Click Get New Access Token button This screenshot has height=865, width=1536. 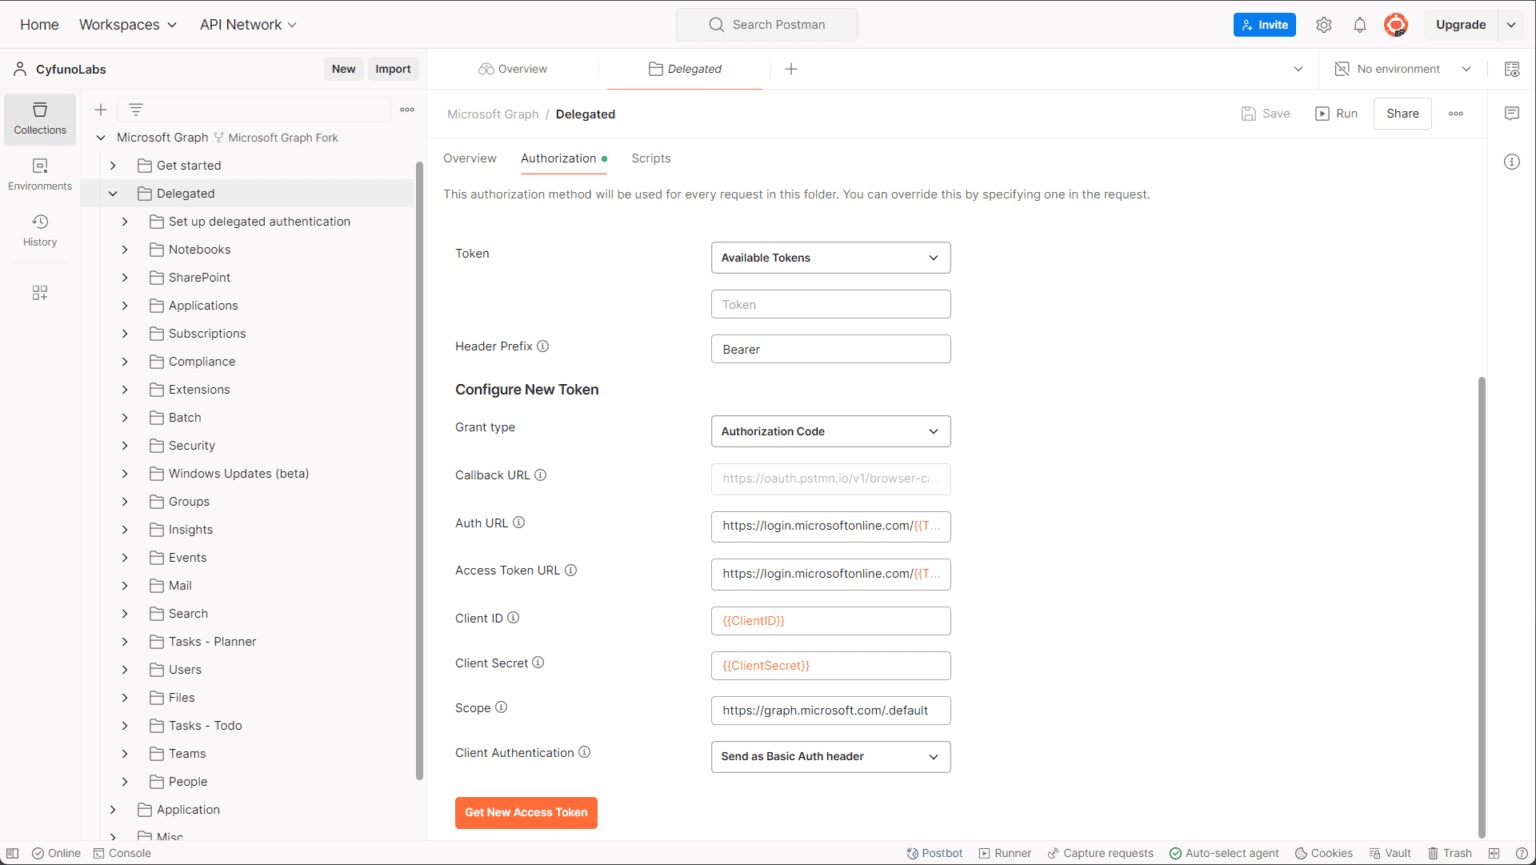526,813
